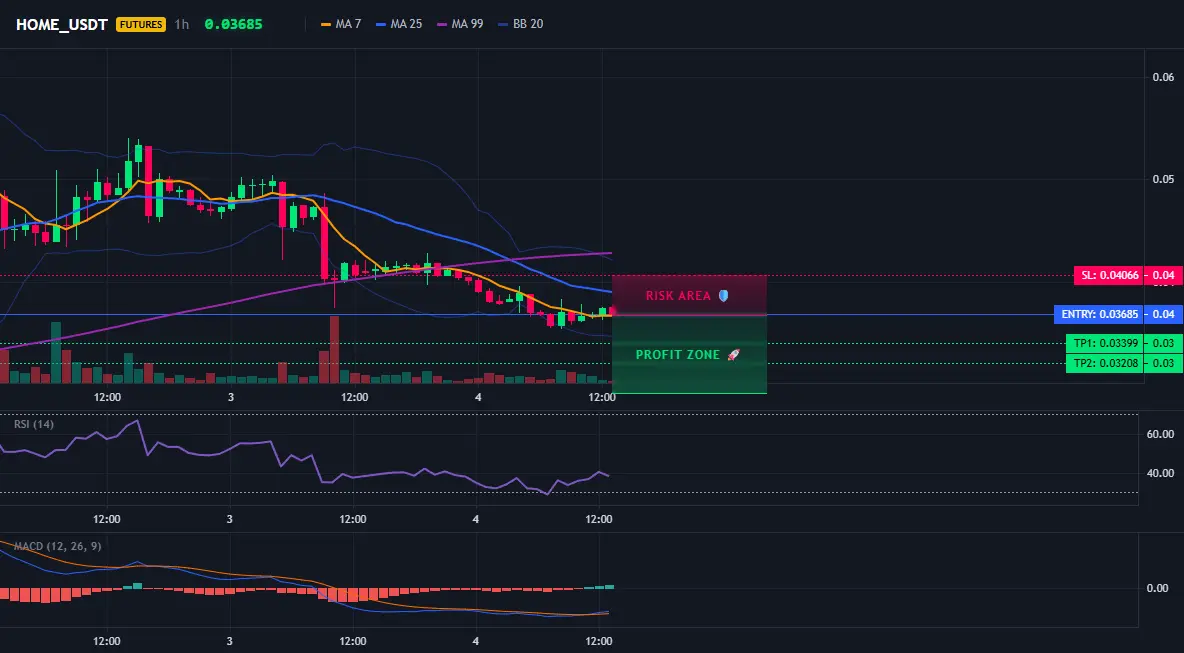Click the FUTURES badge

140,24
